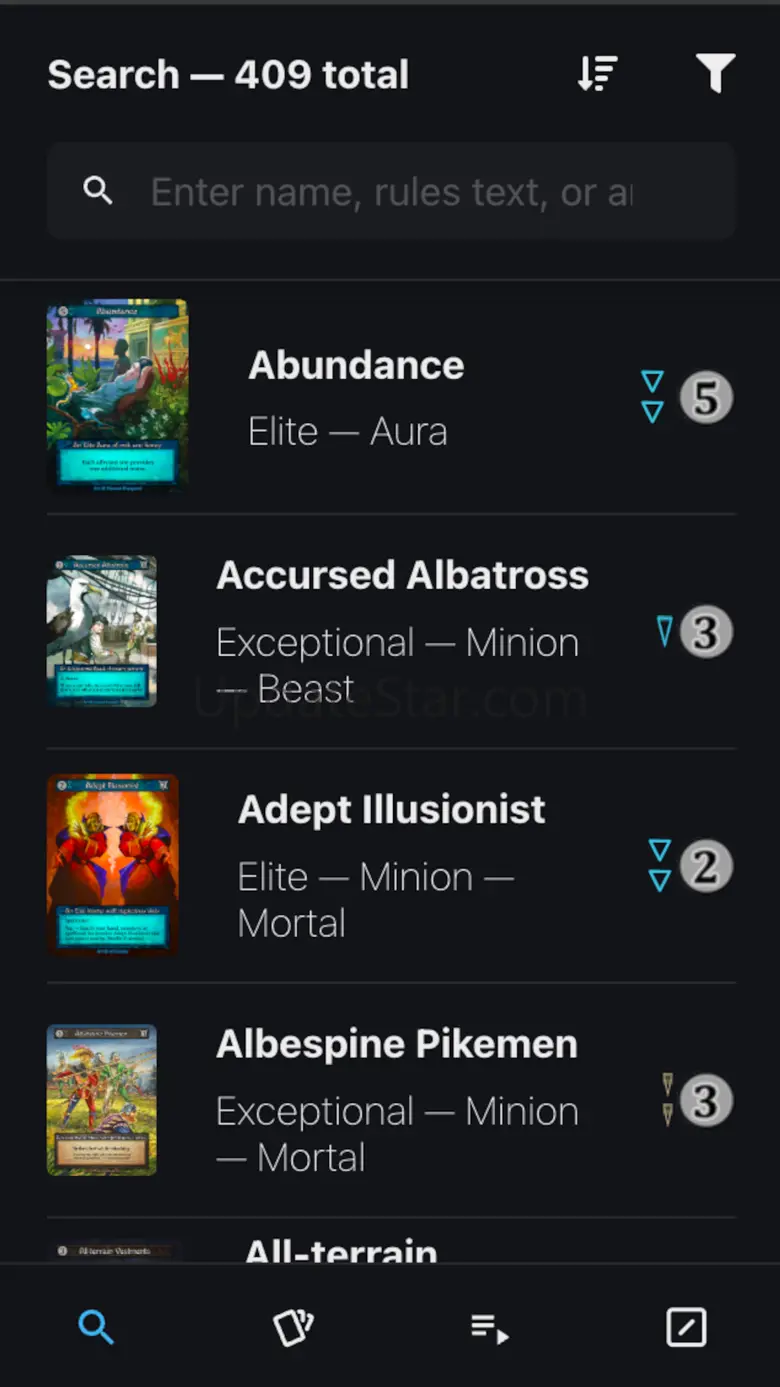Click the Albespine Pikemen cost 3 badge
The image size is (780, 1387).
(x=706, y=1101)
